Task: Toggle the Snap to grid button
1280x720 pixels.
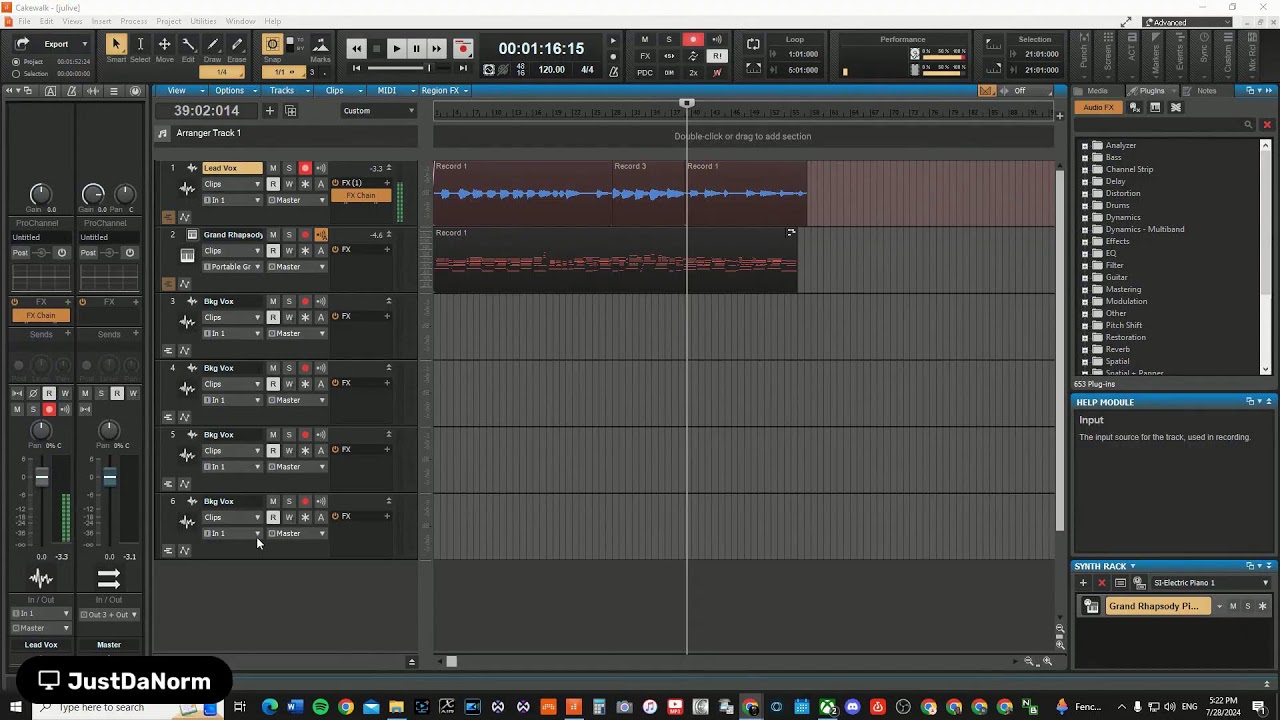Action: 272,44
